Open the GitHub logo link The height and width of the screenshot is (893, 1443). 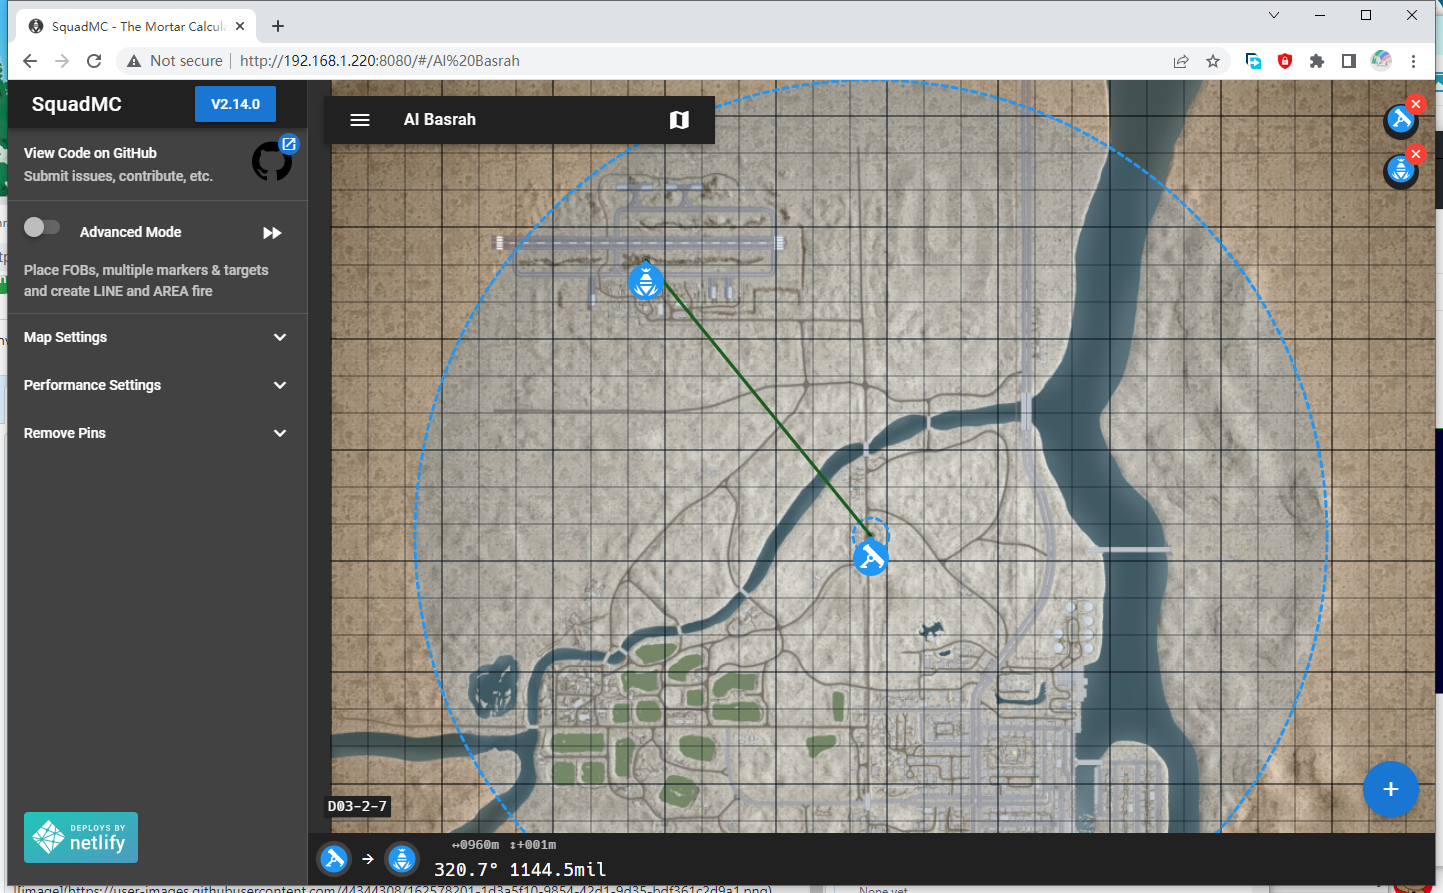pos(271,162)
